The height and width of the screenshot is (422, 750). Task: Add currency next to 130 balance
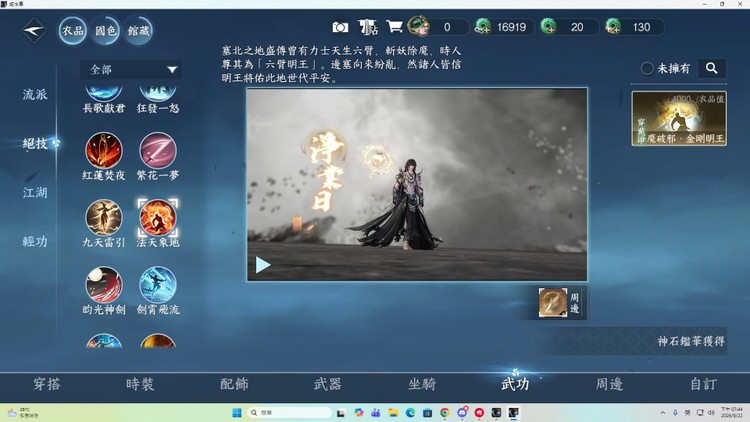613,27
